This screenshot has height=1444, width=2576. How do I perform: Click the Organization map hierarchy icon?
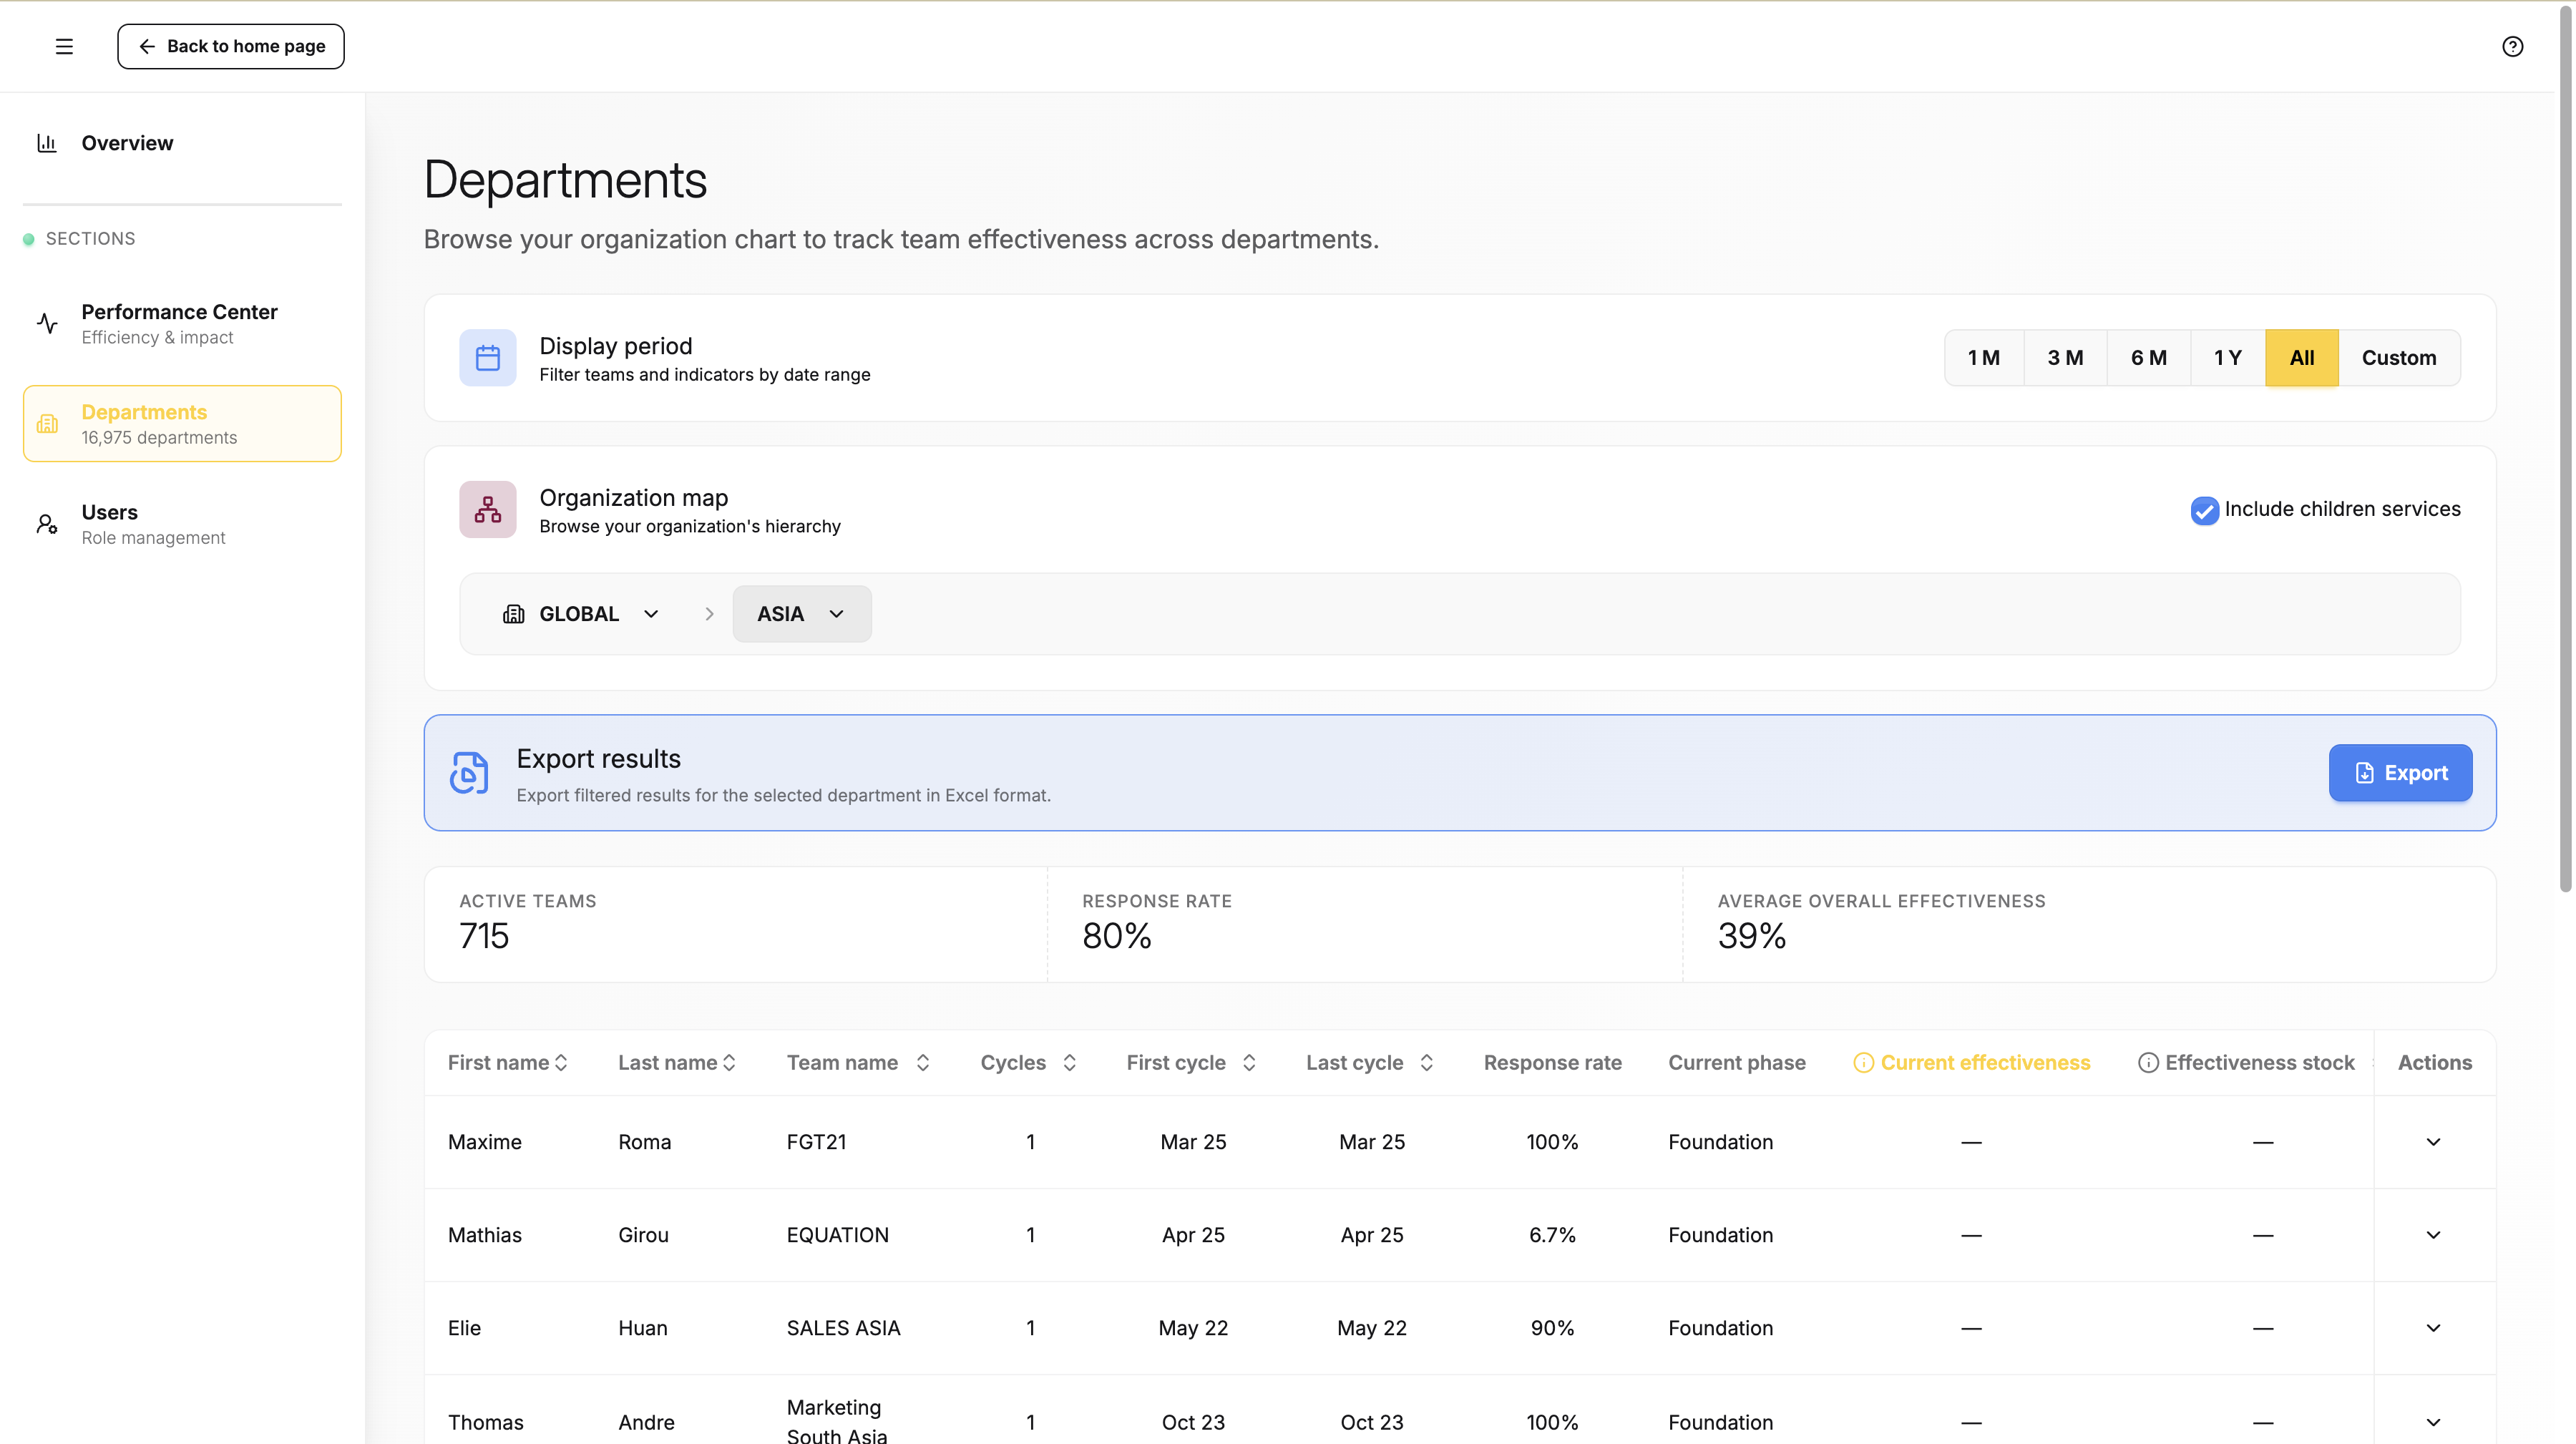487,510
